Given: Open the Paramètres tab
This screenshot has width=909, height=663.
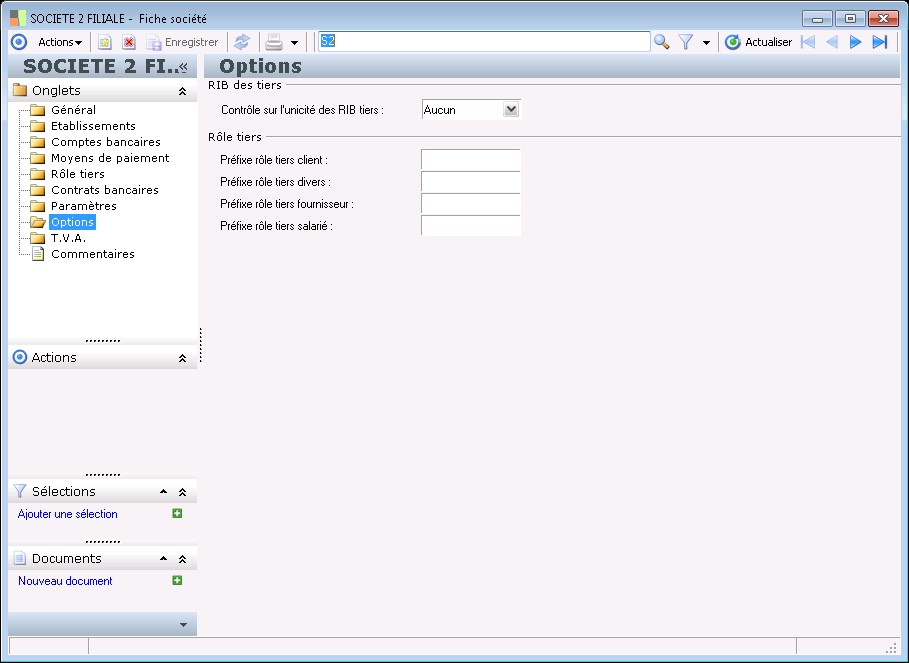Looking at the screenshot, I should pyautogui.click(x=83, y=206).
